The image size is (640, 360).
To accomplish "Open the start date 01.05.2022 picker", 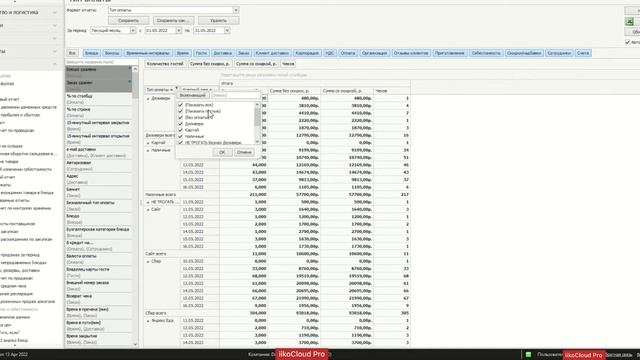I will tap(178, 31).
